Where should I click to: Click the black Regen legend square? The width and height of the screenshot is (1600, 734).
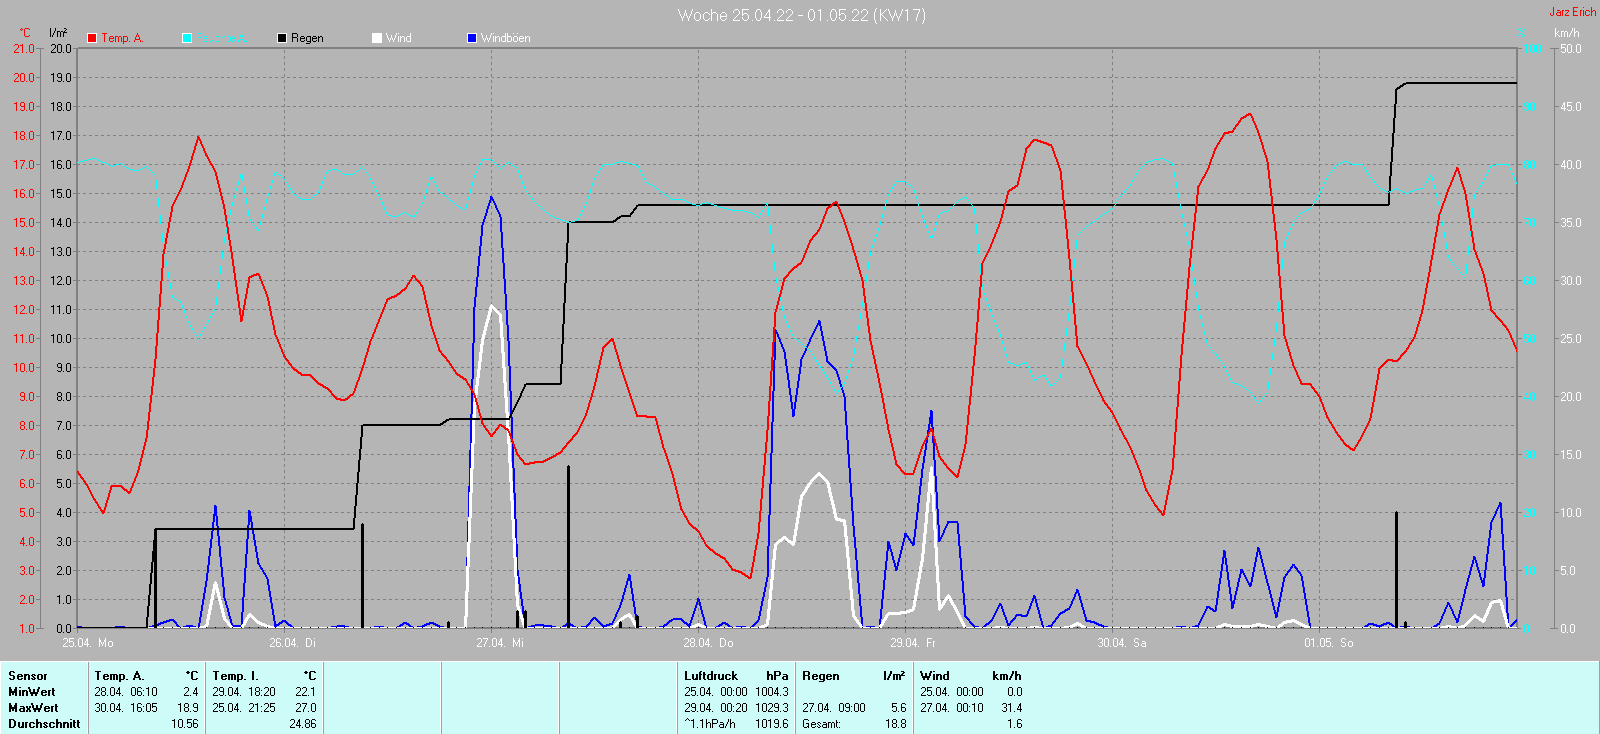(282, 38)
